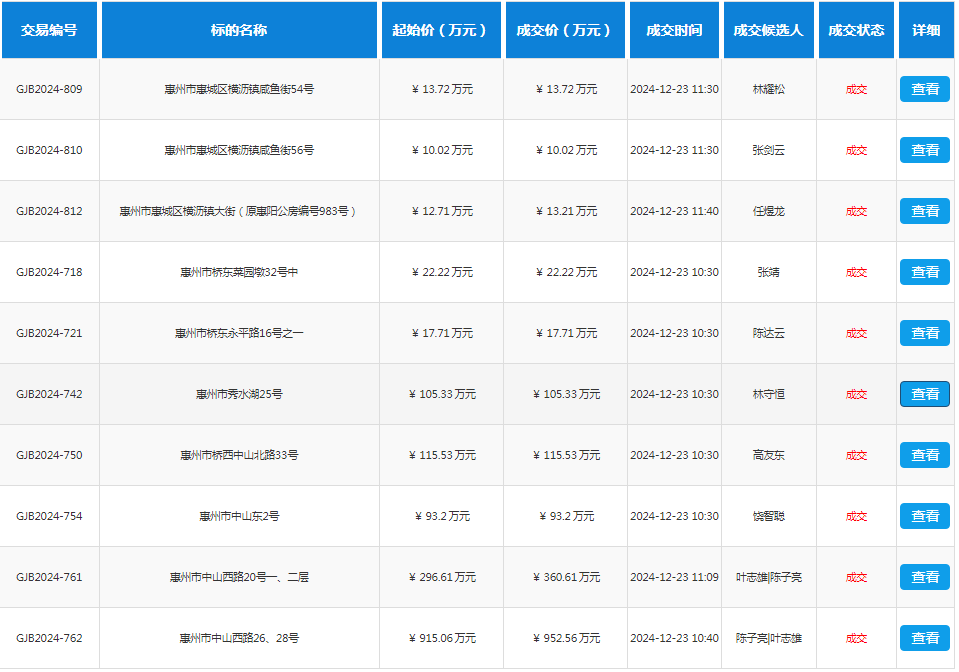Select the 惠州市中山东2号 property name
The image size is (959, 672).
point(239,516)
